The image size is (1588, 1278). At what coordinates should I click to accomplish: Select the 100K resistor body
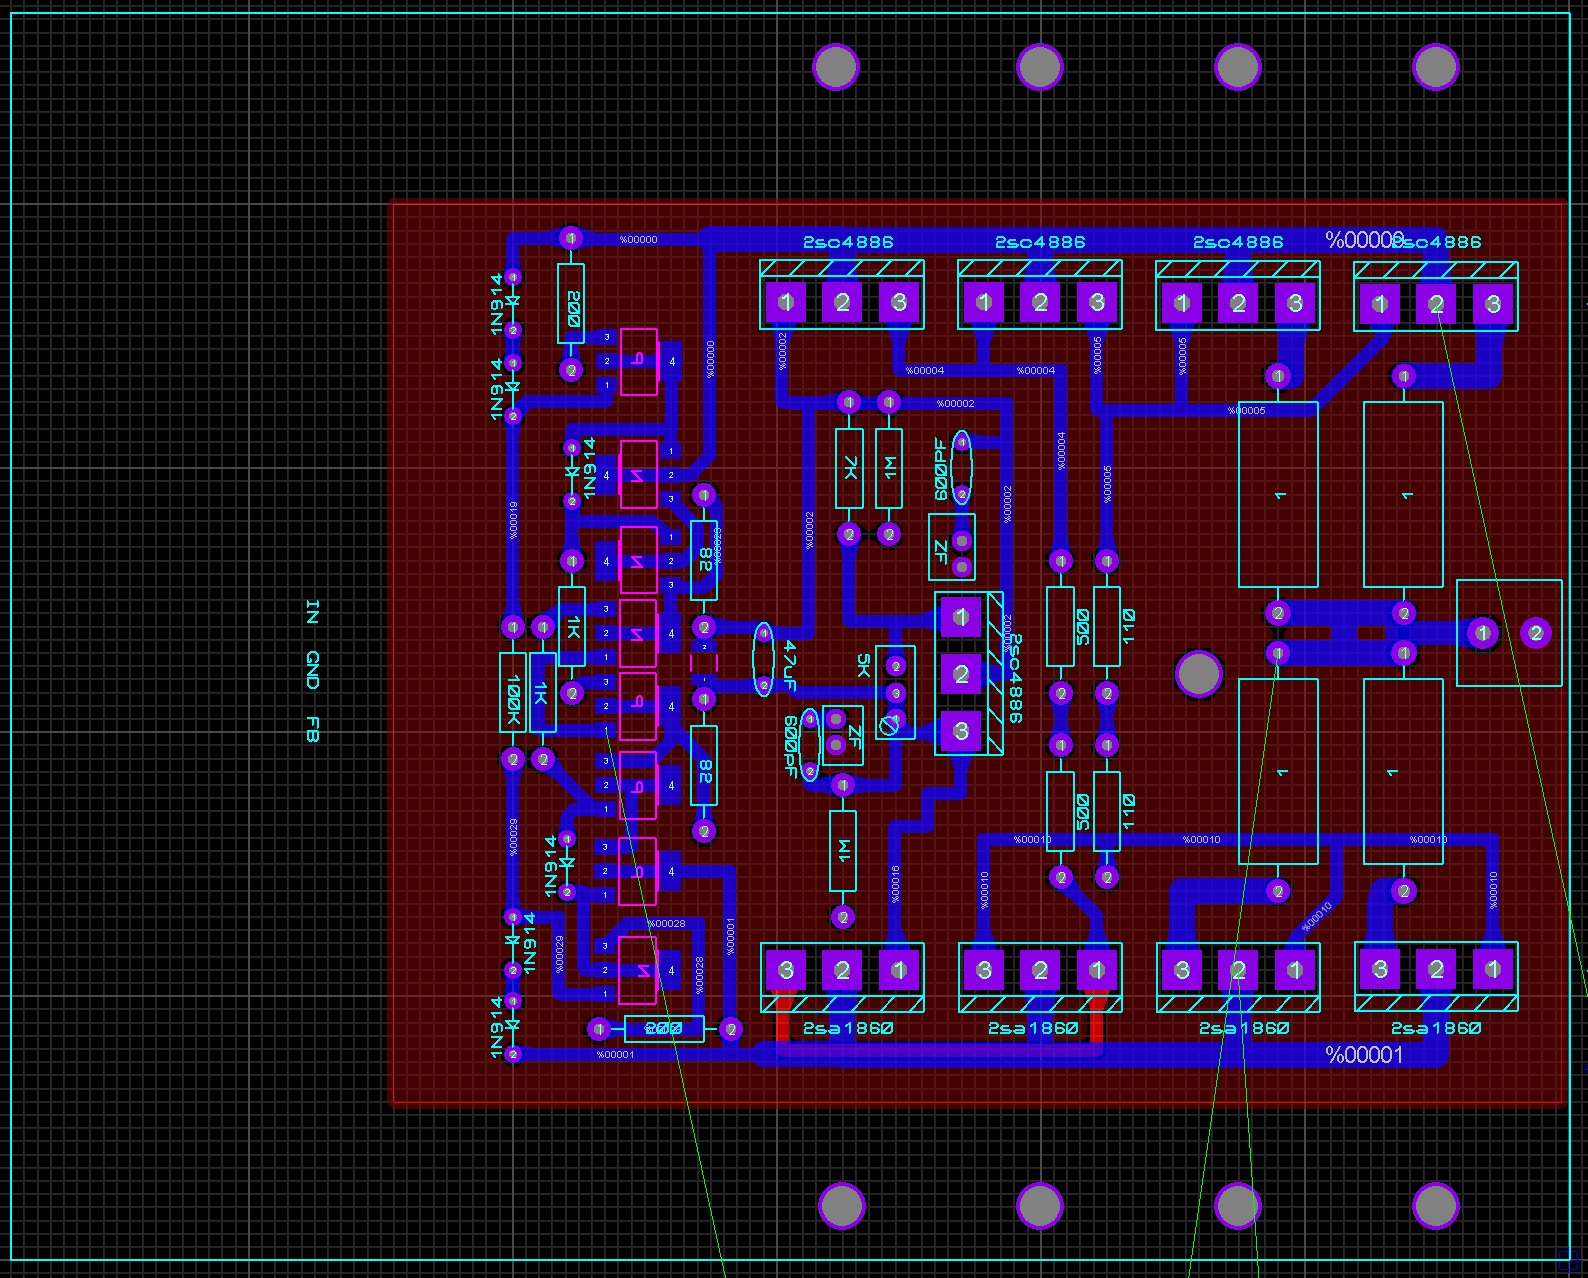click(x=513, y=692)
